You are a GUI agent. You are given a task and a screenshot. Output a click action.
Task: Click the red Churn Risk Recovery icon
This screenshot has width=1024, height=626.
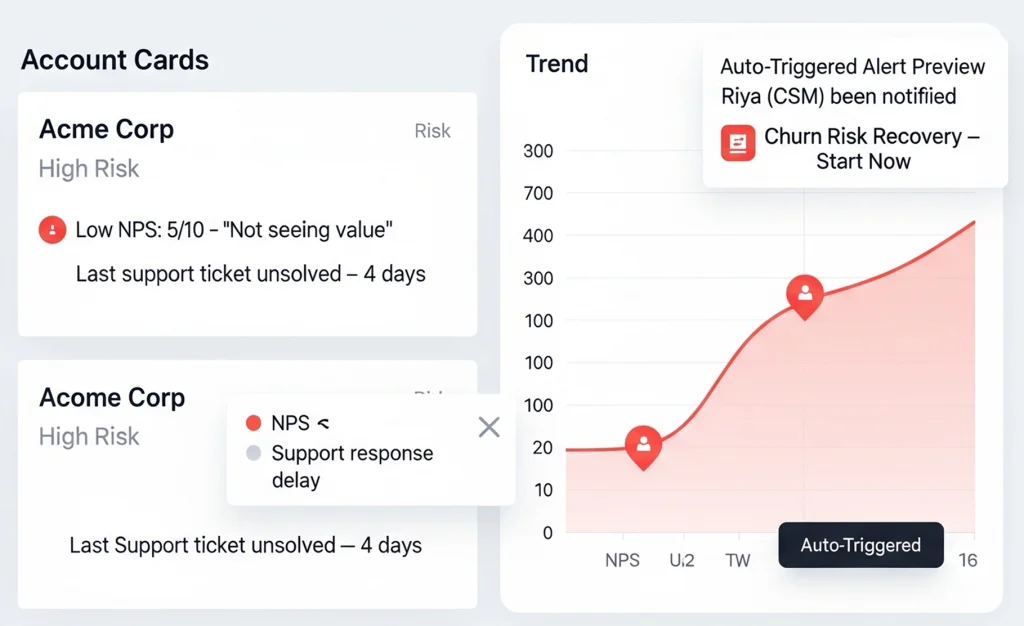738,143
